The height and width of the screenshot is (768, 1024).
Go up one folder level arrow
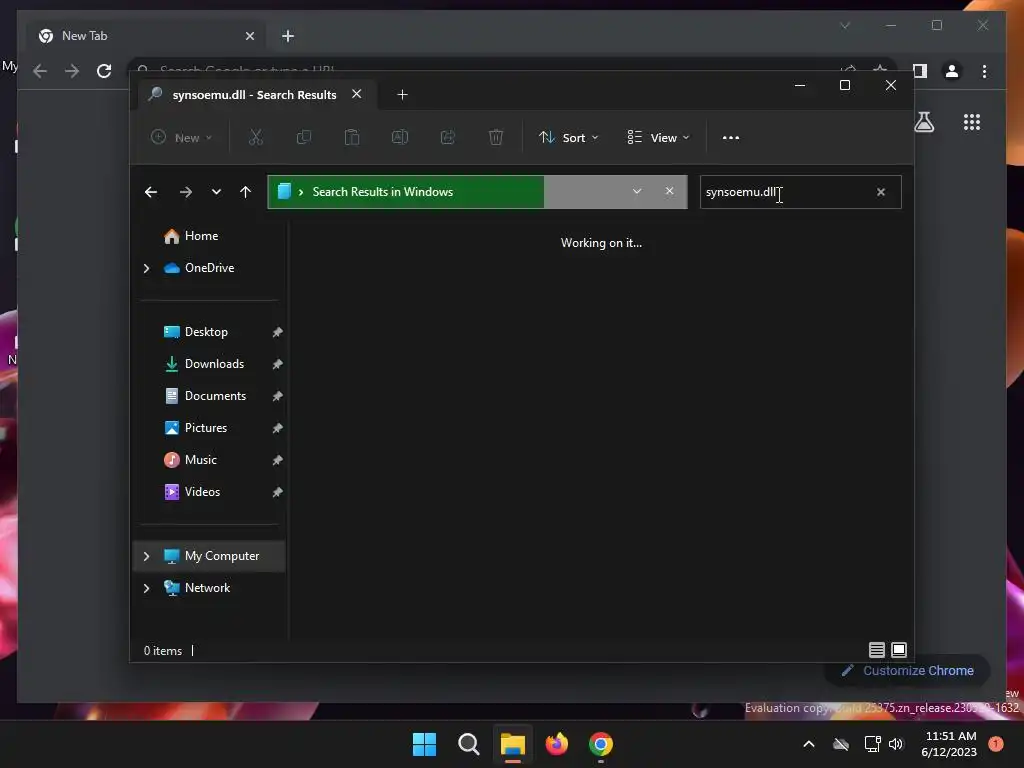246,192
